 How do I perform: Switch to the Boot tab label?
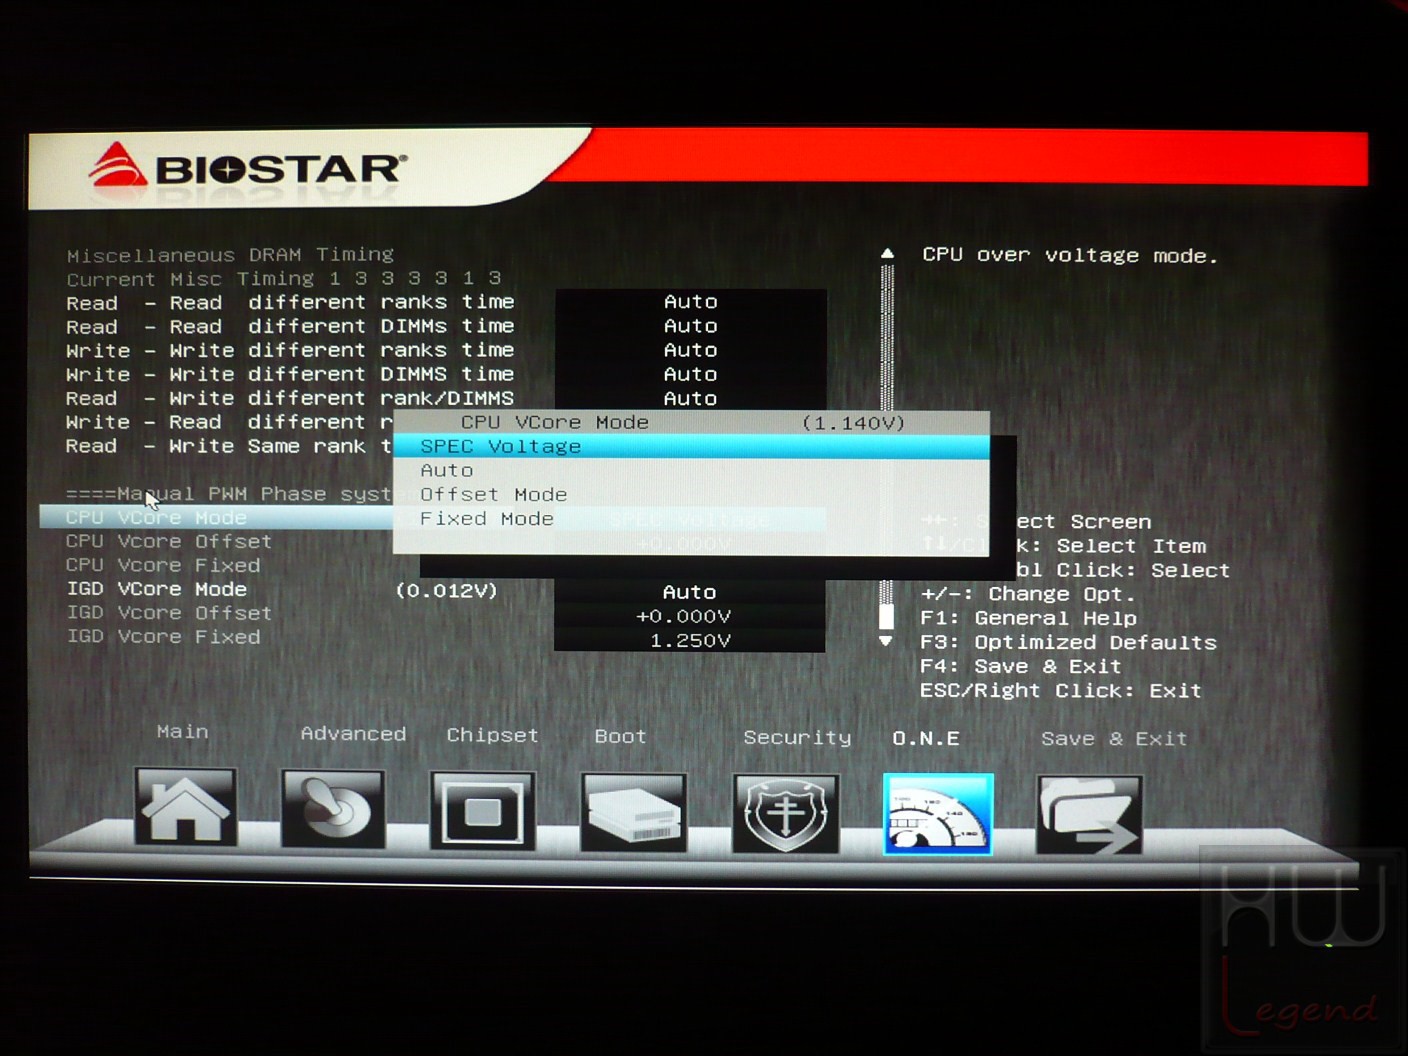(x=620, y=736)
